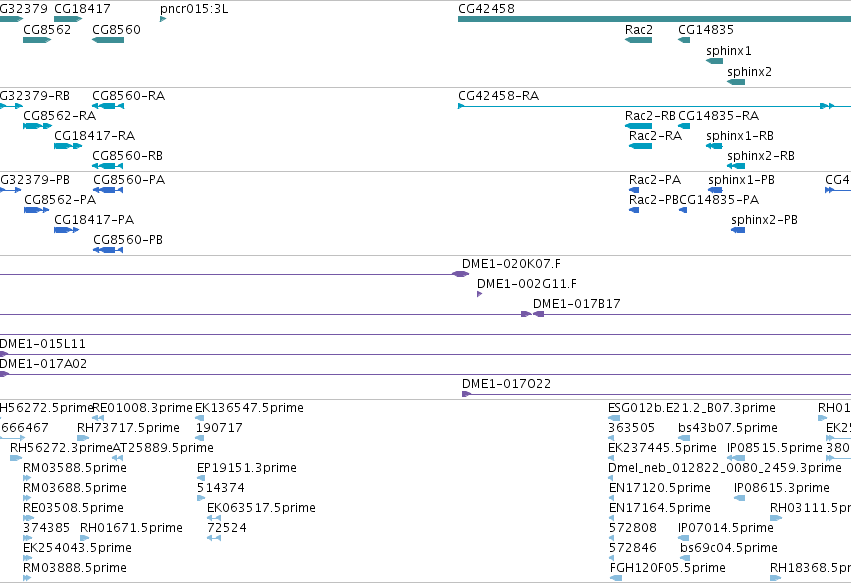Select the CG8560 gene glyph
The height and width of the screenshot is (583, 851).
[x=108, y=40]
